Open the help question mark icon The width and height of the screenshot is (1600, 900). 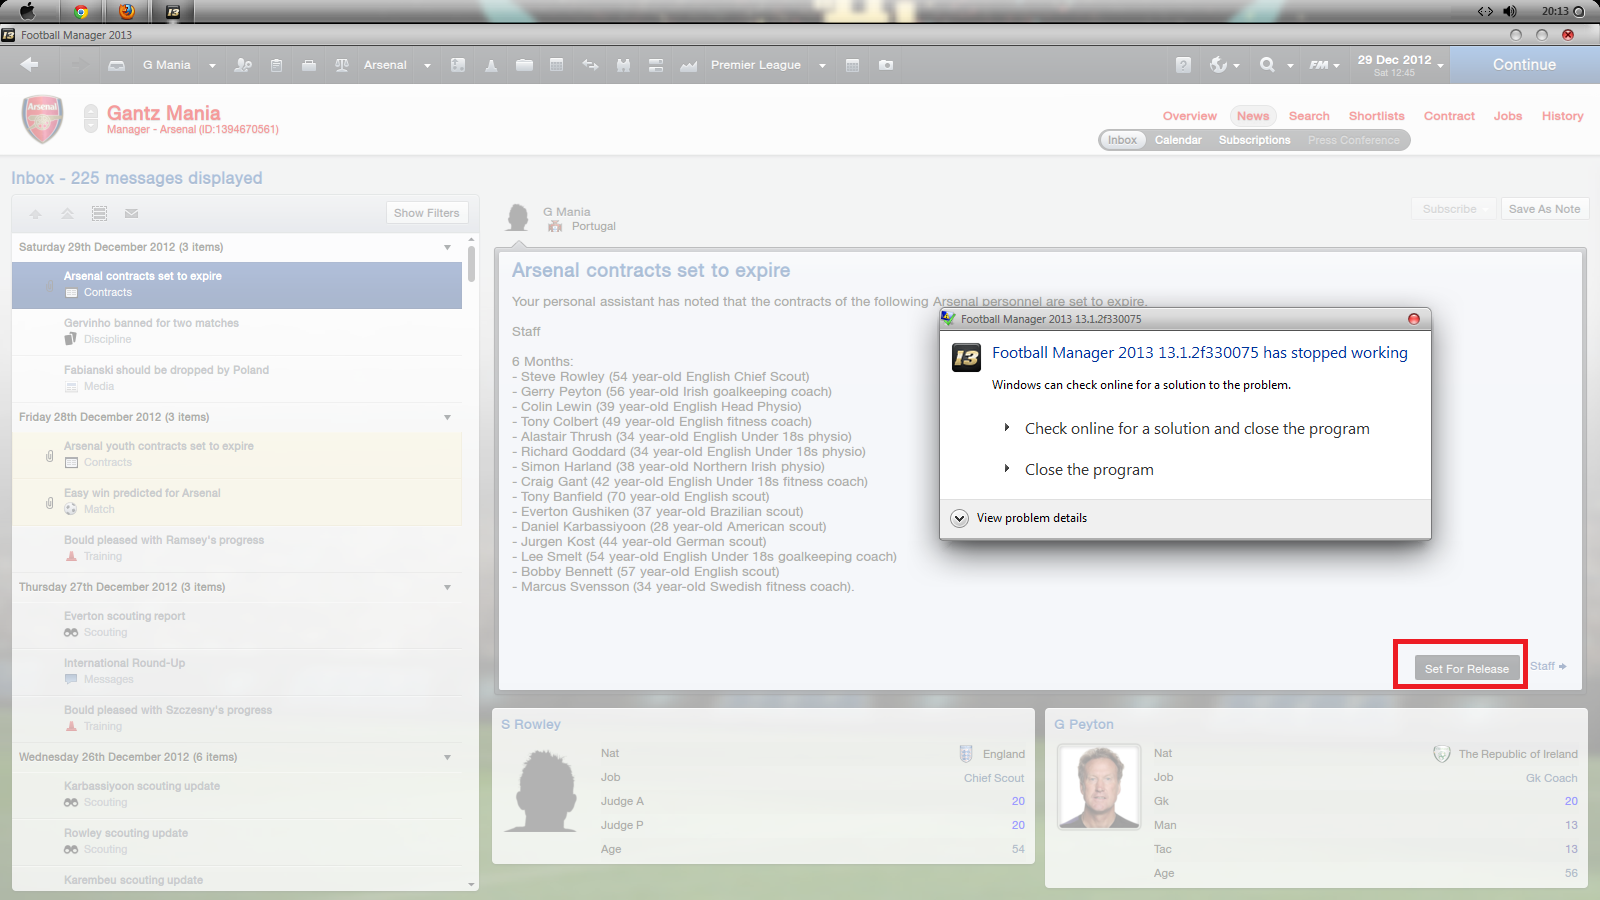click(x=1183, y=65)
